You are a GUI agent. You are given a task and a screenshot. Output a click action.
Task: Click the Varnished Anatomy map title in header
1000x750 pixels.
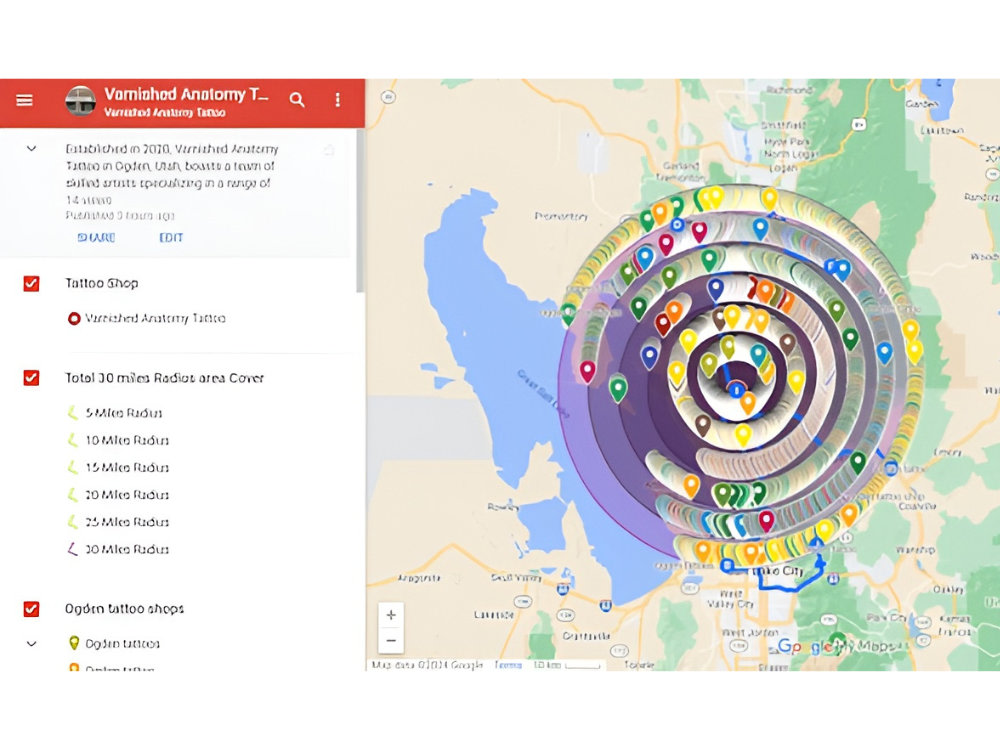186,94
